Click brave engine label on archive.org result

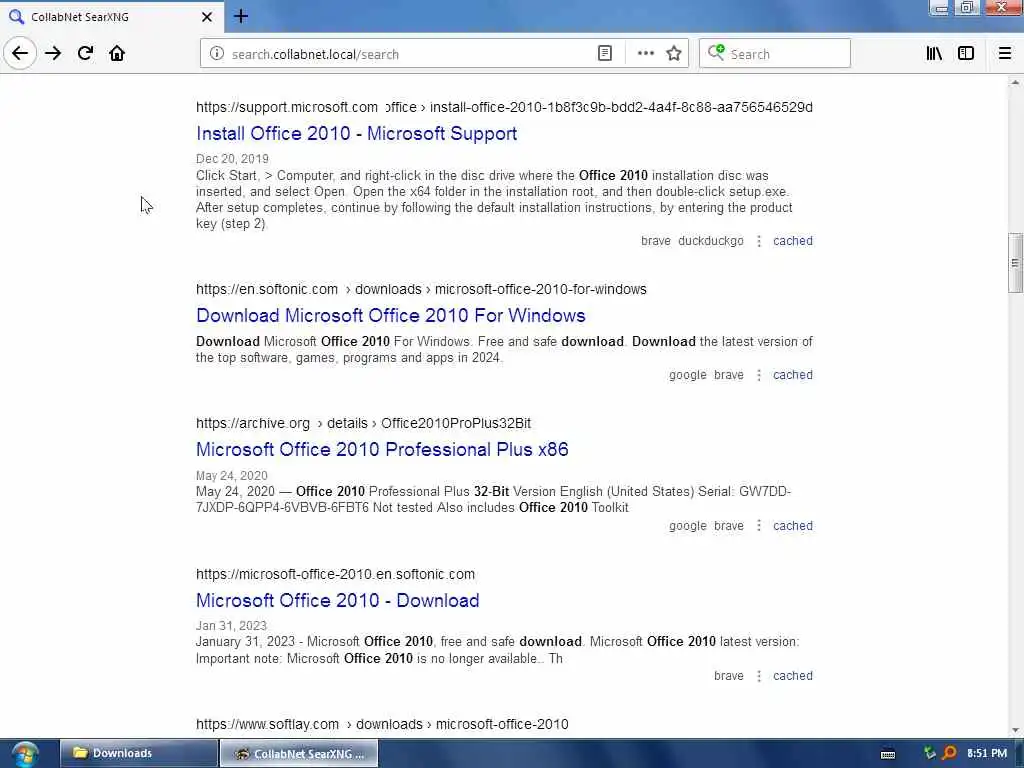[729, 526]
